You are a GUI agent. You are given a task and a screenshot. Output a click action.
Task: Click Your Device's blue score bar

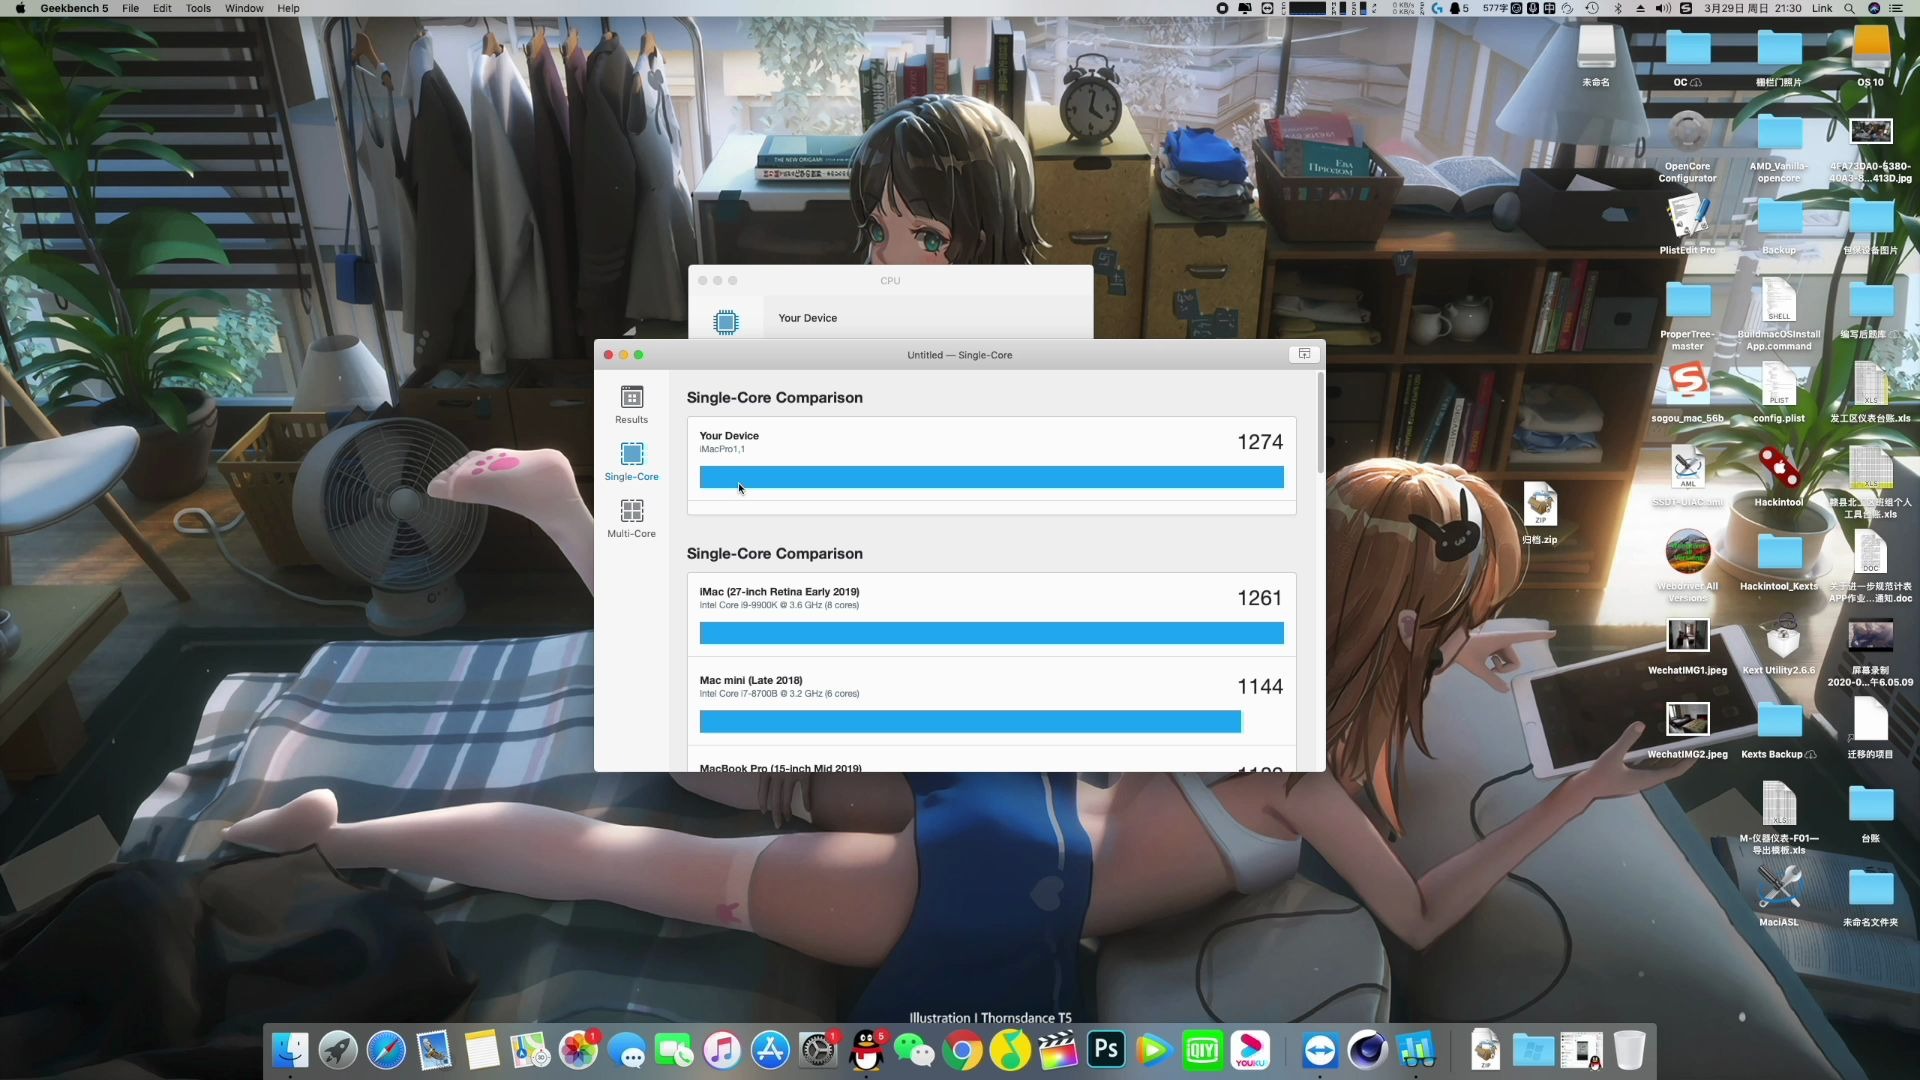point(991,477)
